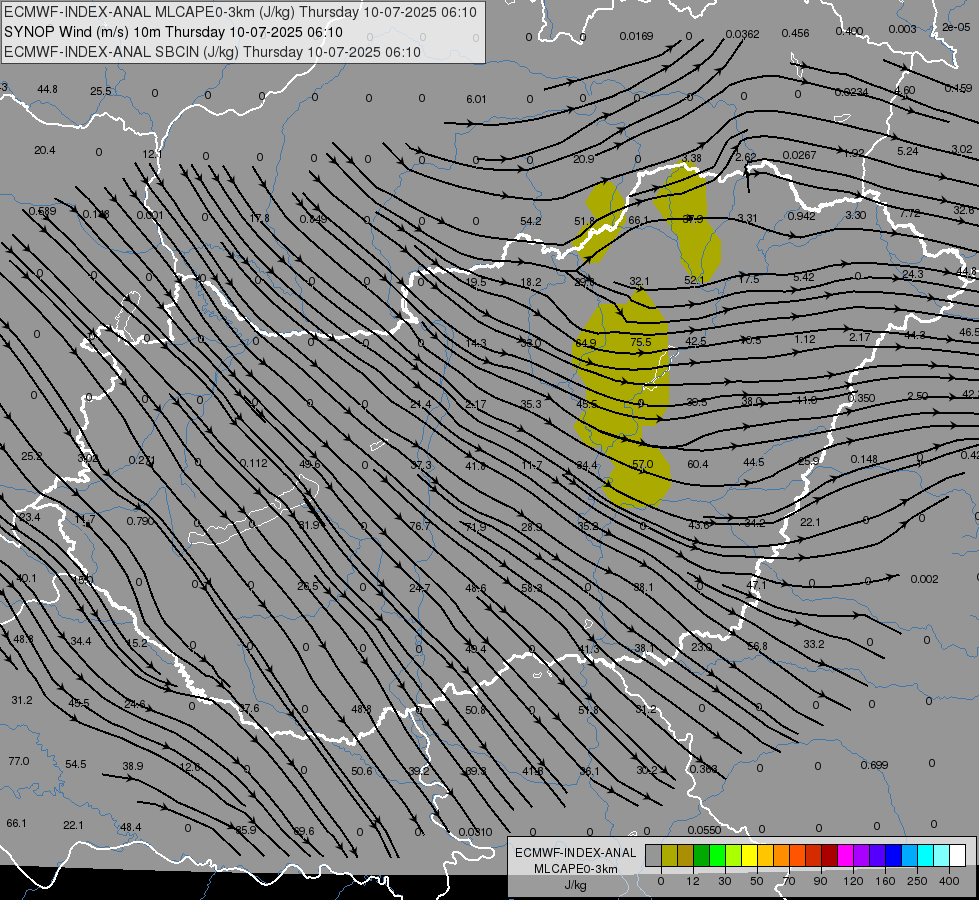Click the 120 legend tick label
This screenshot has width=979, height=900.
point(853,881)
